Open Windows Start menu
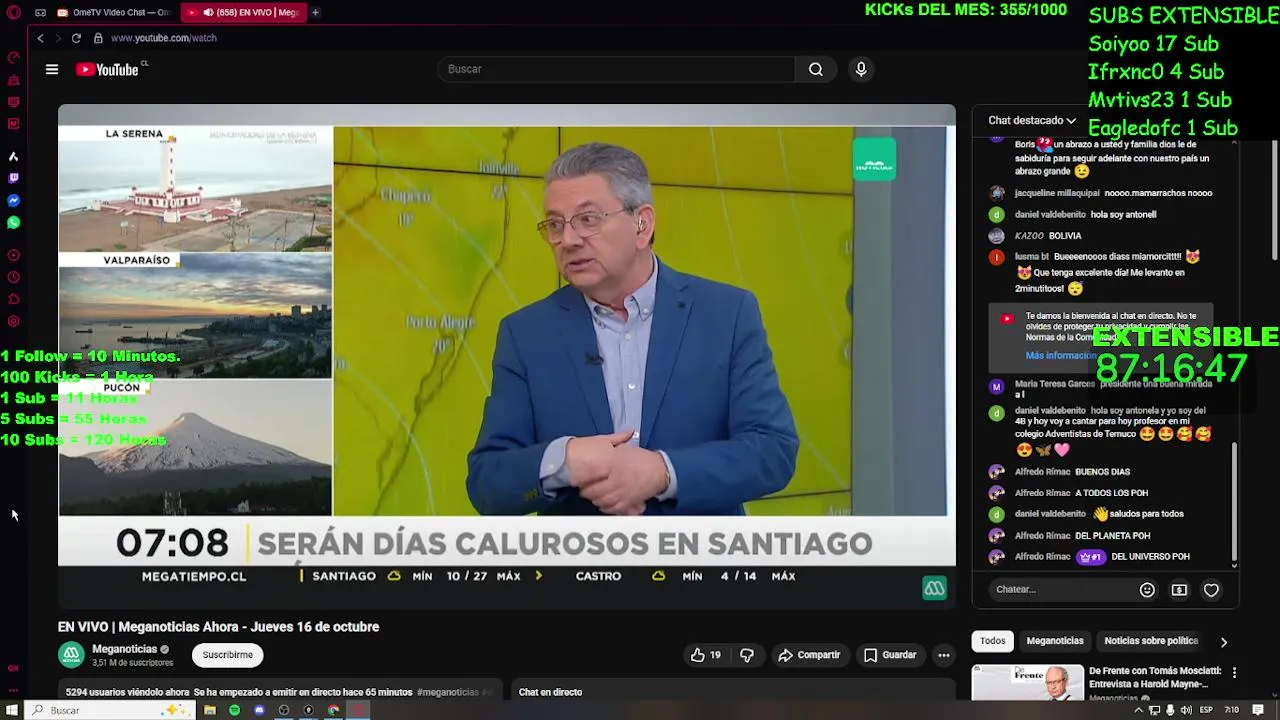This screenshot has width=1280, height=720. point(12,710)
